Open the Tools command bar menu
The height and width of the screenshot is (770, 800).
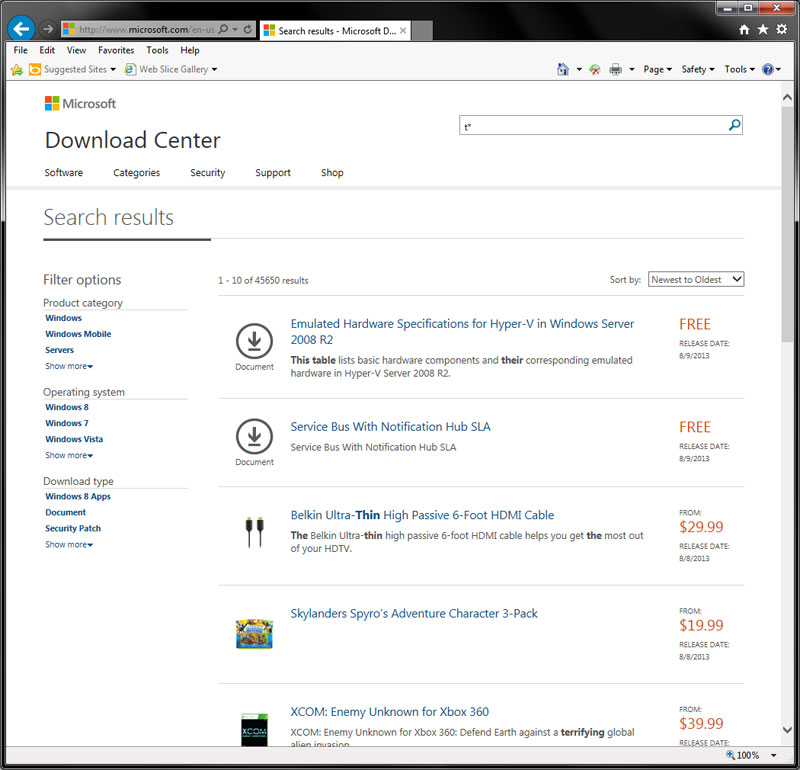coord(739,69)
